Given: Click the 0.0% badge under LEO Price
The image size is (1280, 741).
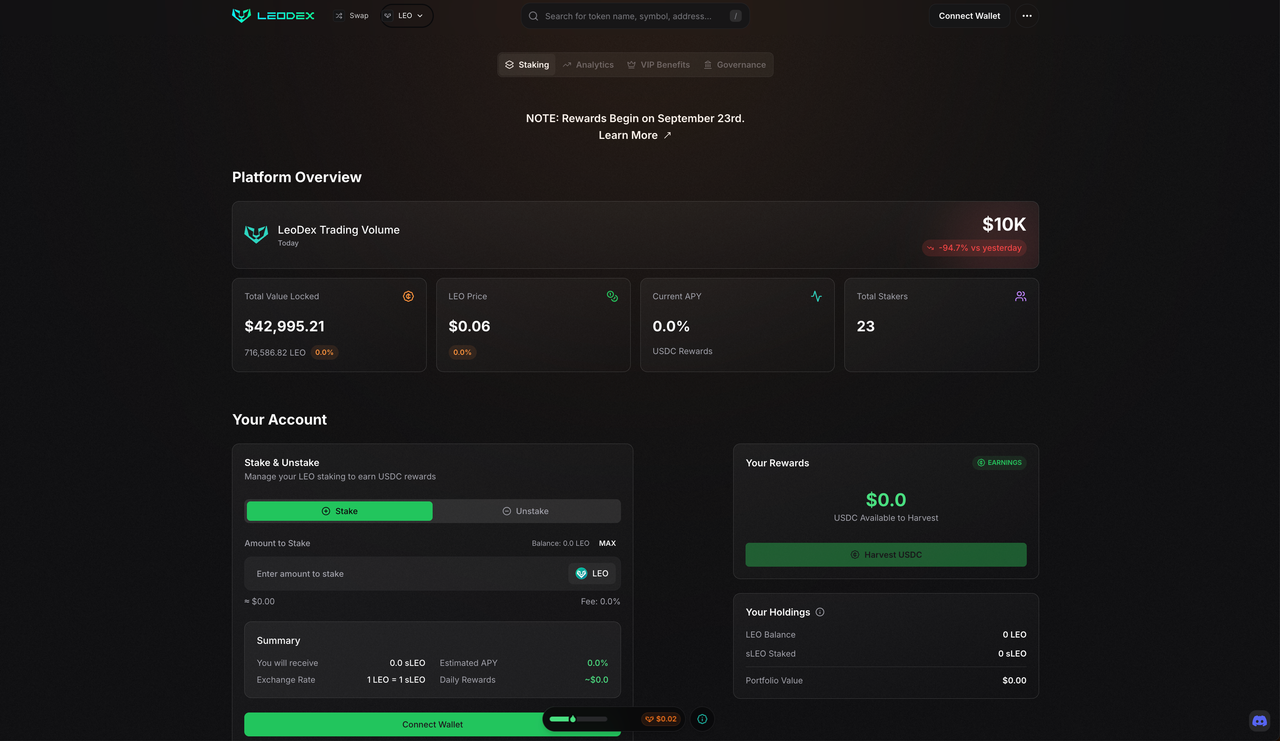Looking at the screenshot, I should (x=462, y=352).
